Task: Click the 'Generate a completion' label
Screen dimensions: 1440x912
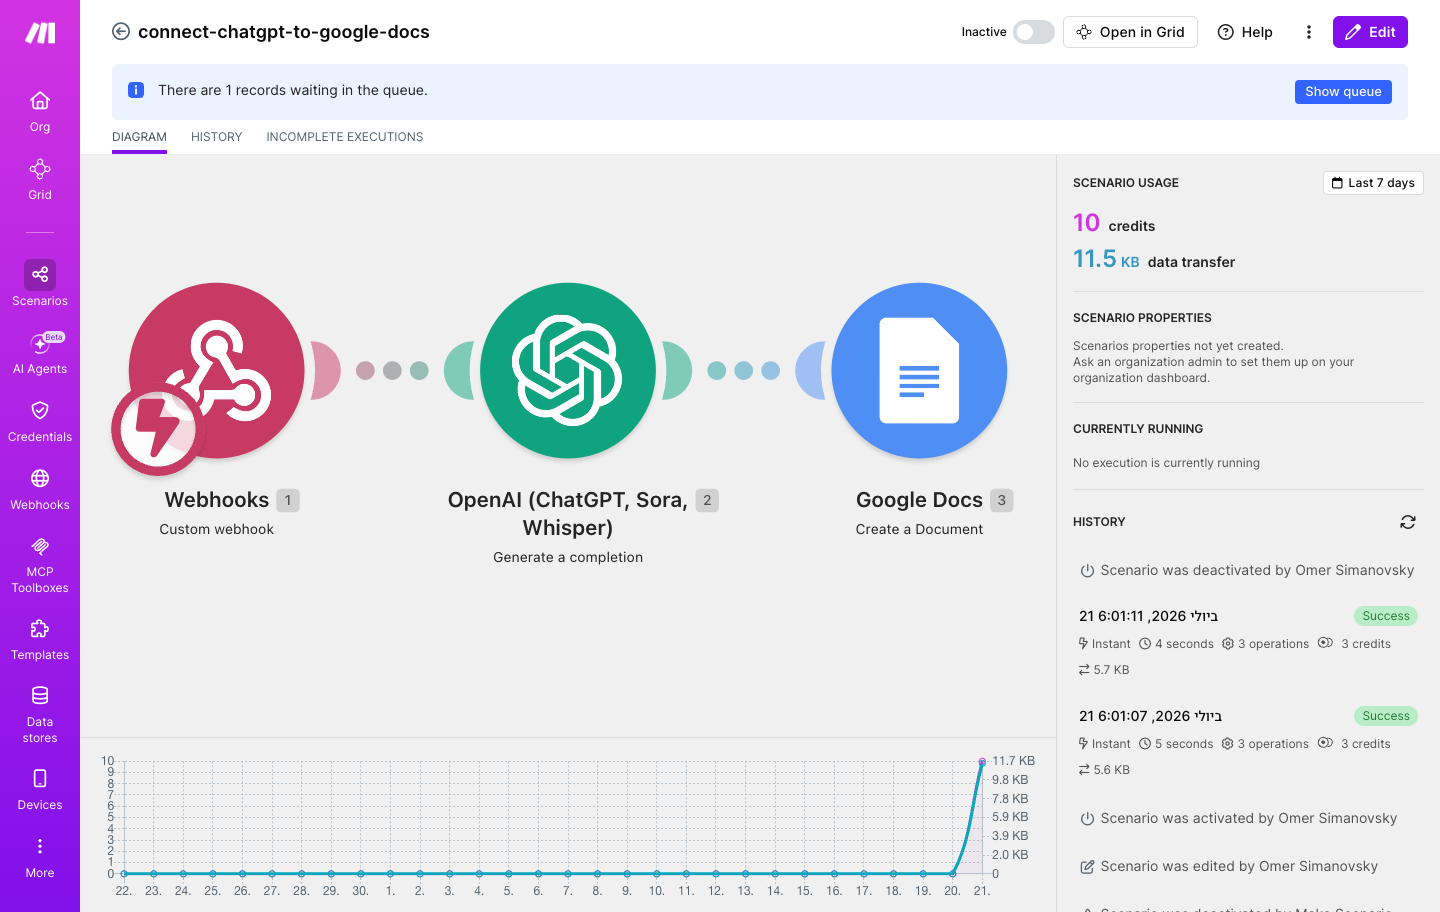Action: pyautogui.click(x=568, y=557)
